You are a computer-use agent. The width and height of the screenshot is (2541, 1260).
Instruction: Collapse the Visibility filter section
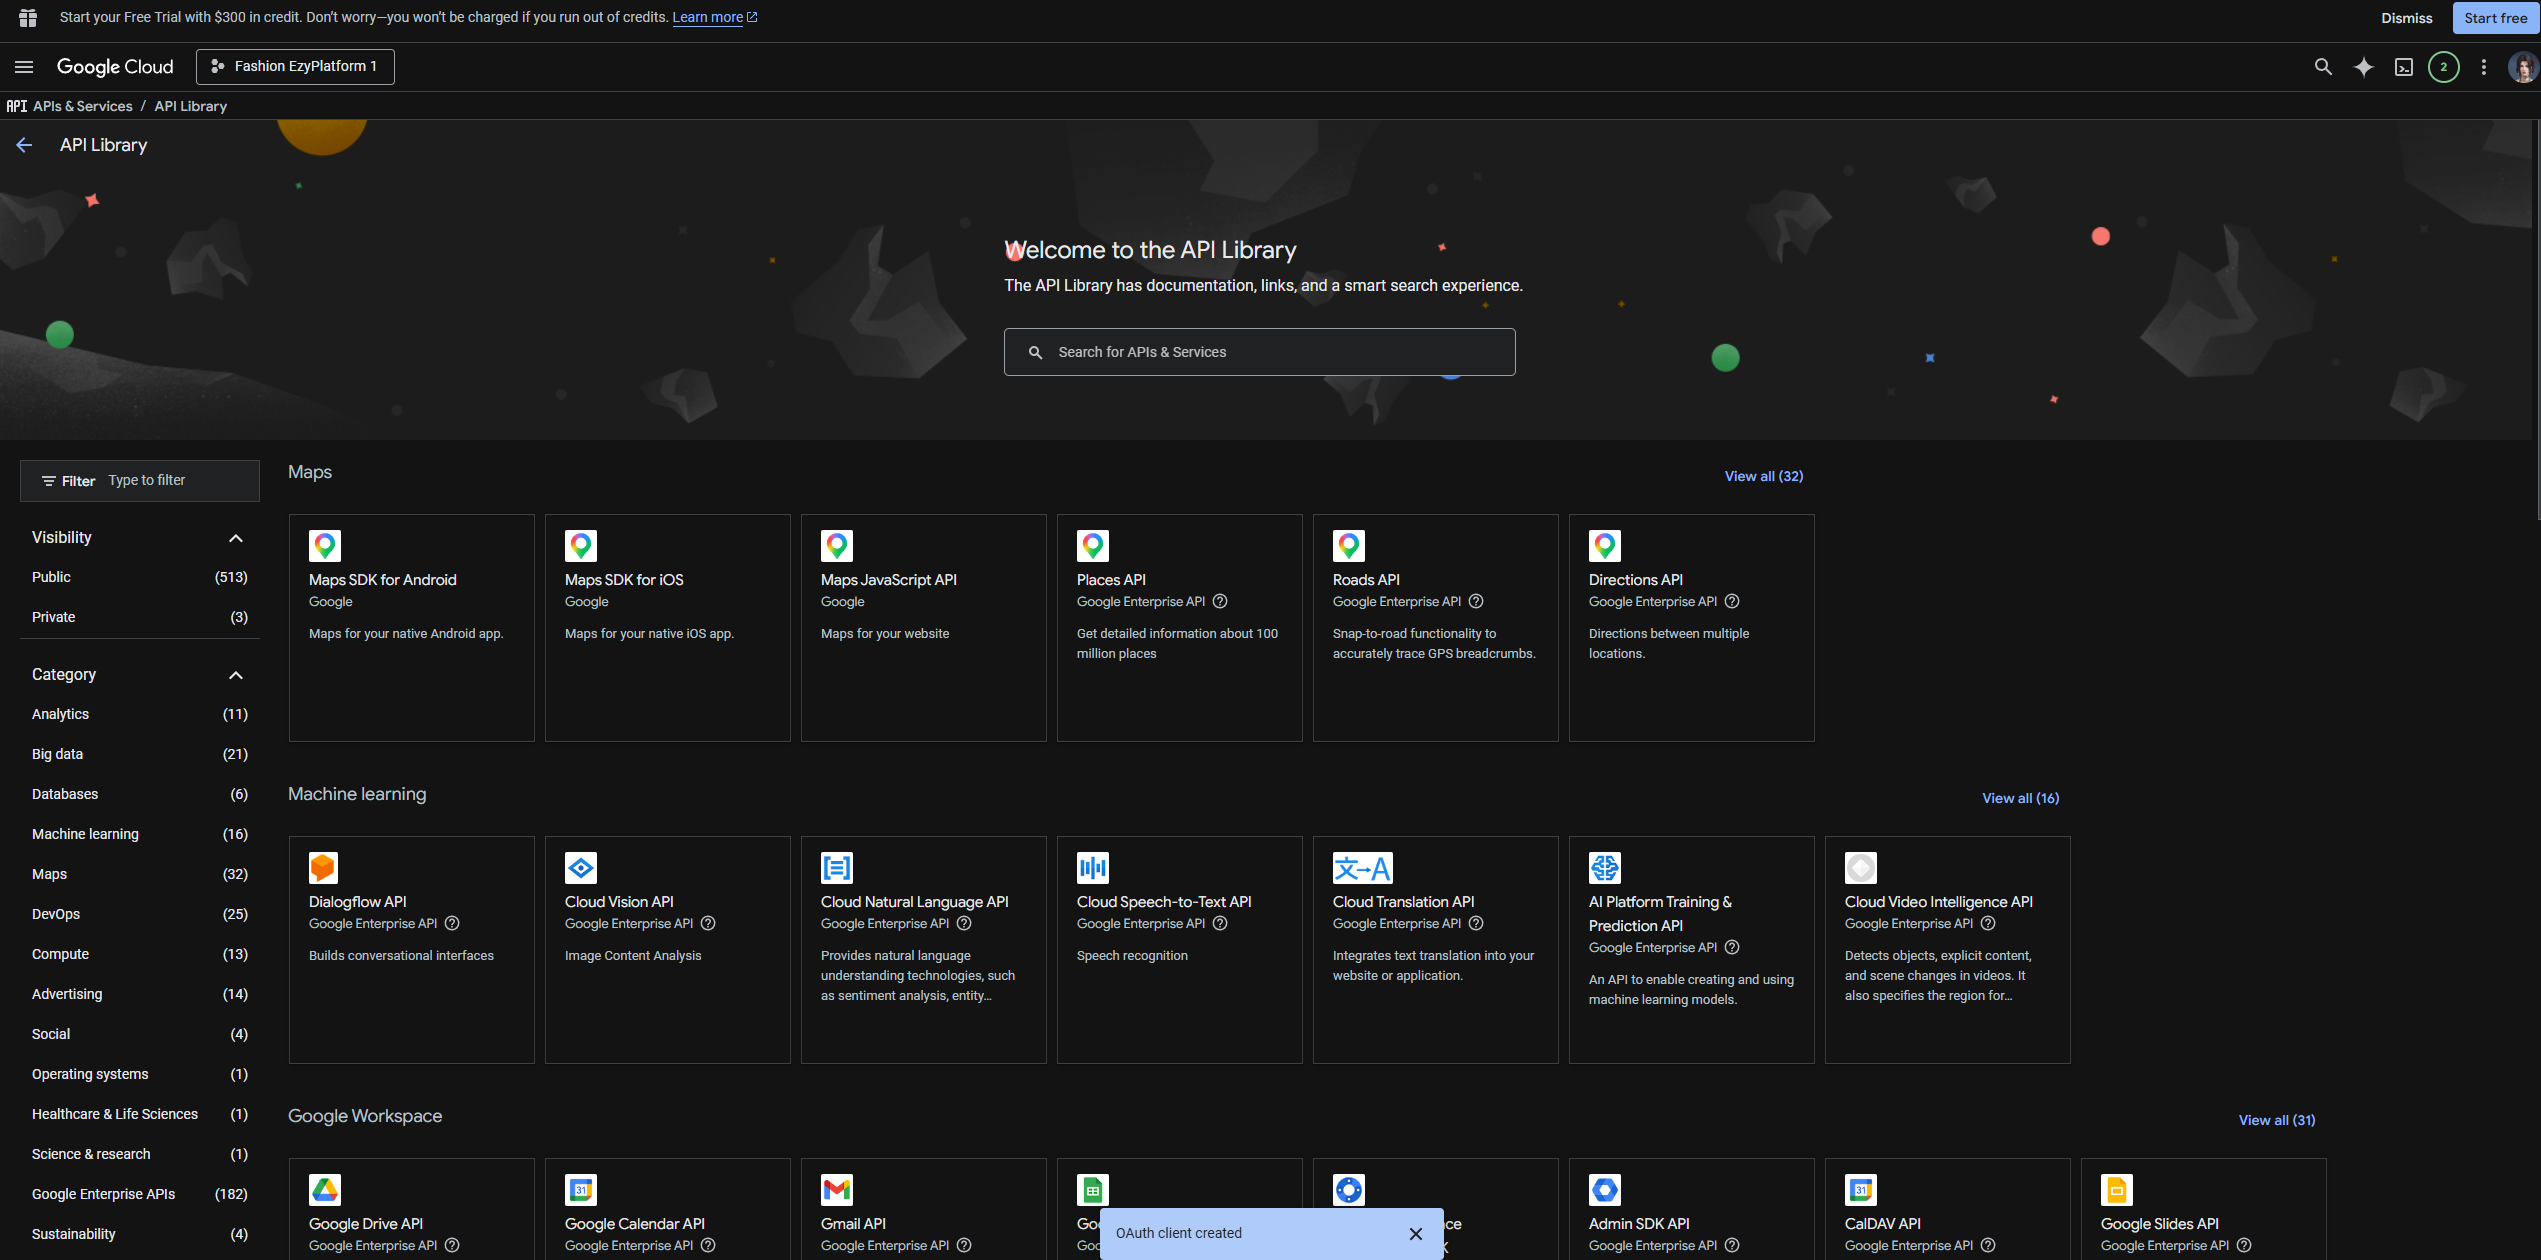[236, 538]
